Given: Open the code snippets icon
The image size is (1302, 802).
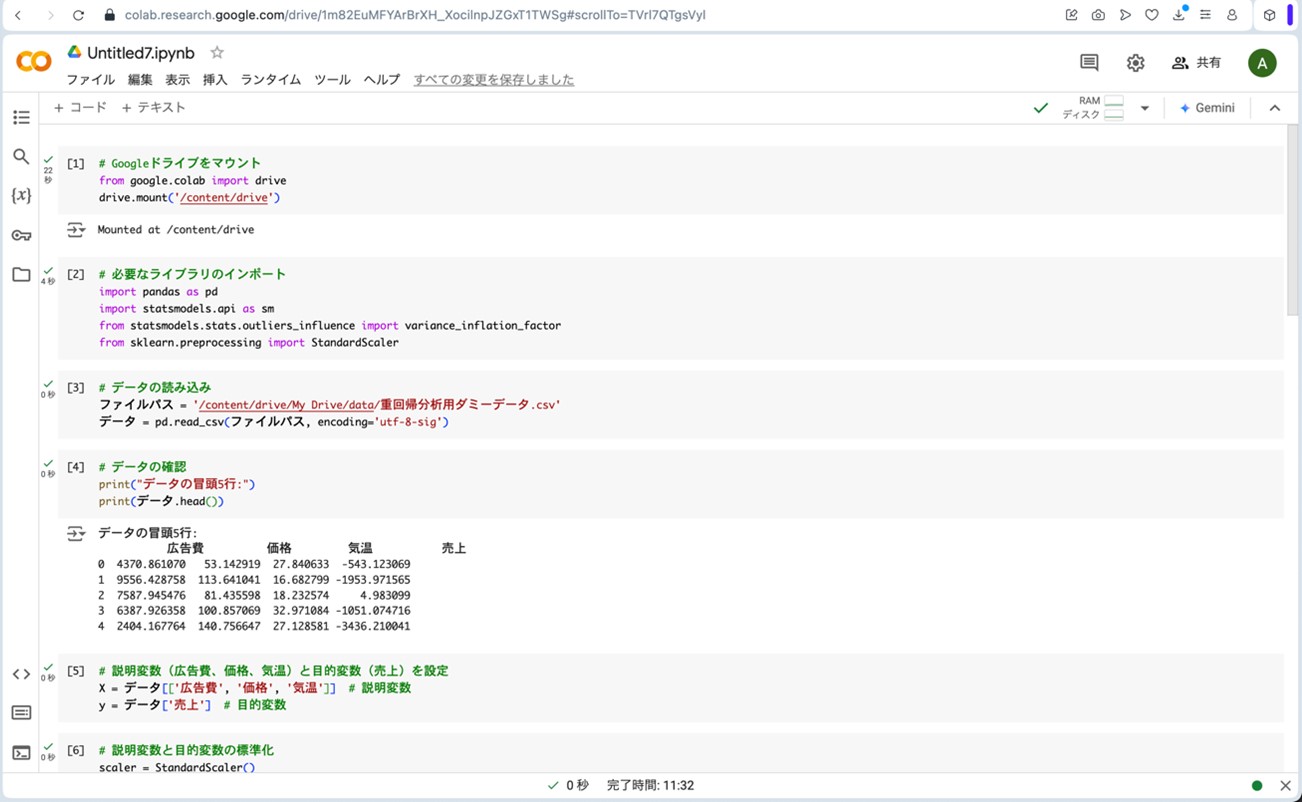Looking at the screenshot, I should [x=21, y=674].
